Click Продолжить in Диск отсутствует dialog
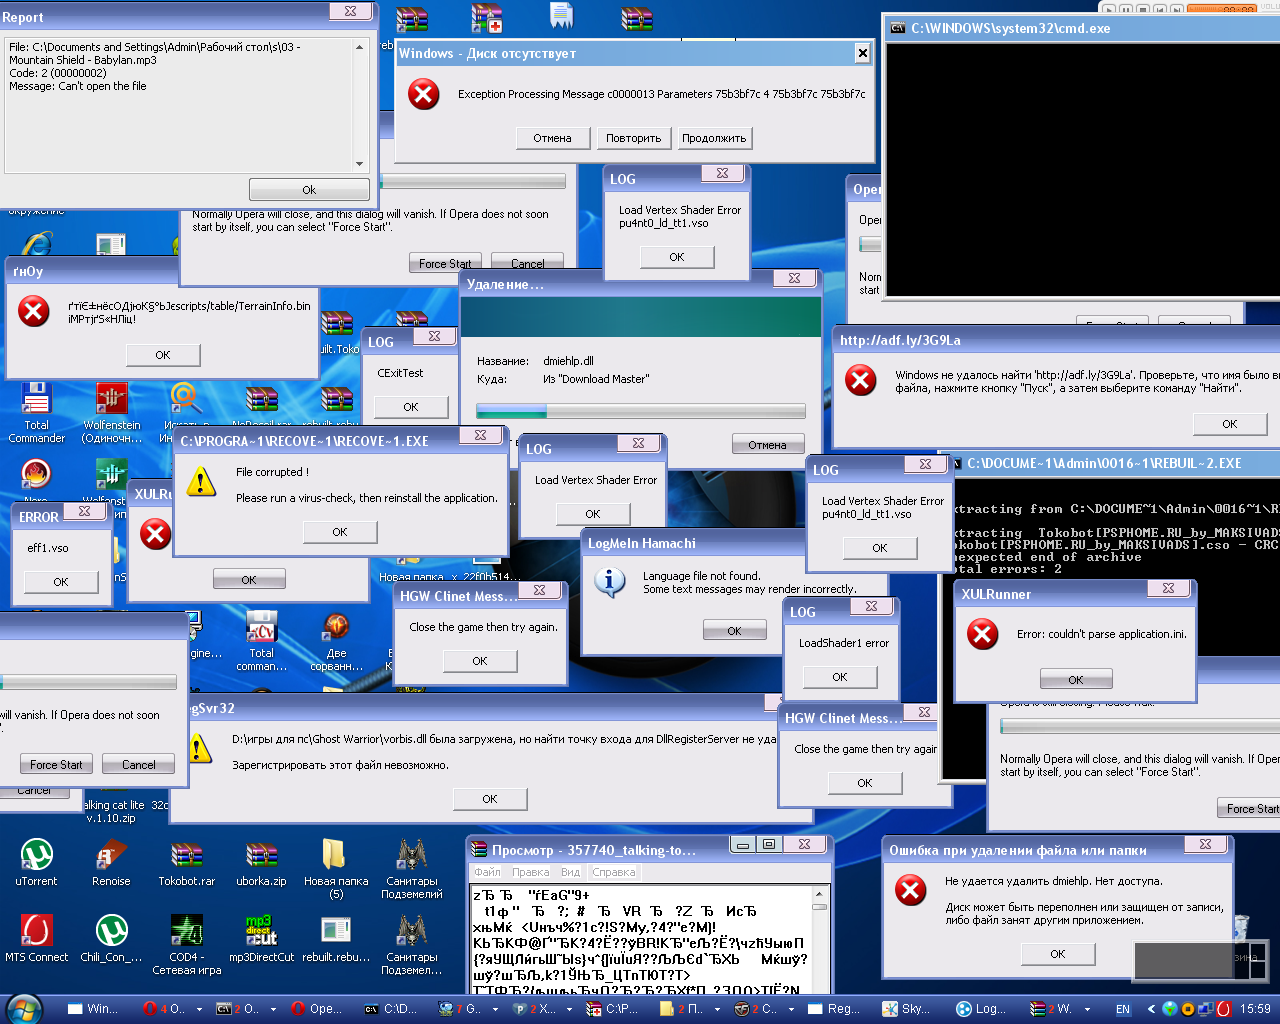Image resolution: width=1280 pixels, height=1024 pixels. [714, 138]
